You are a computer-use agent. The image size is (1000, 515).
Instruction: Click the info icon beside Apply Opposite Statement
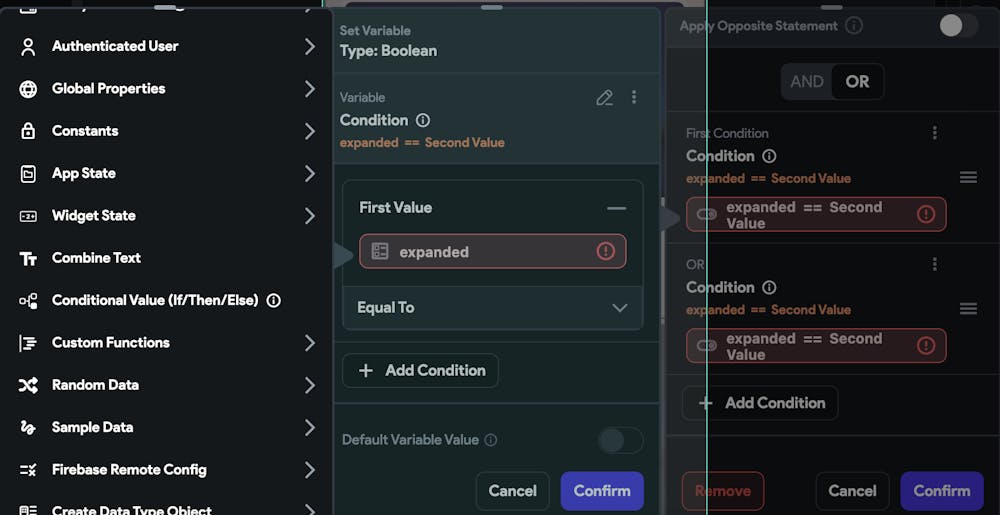[x=854, y=26]
